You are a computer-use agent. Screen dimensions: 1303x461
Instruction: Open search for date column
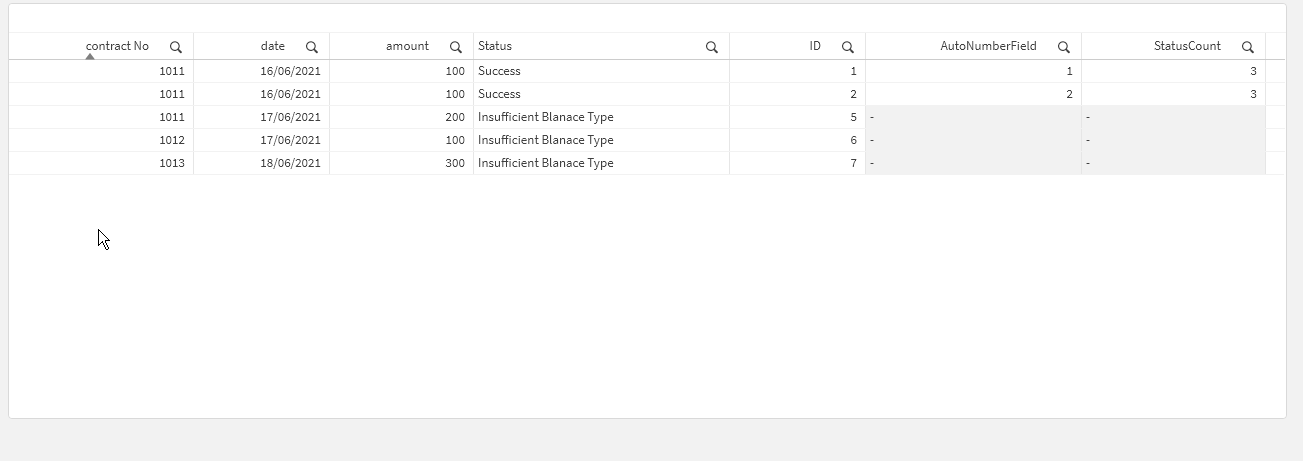tap(312, 47)
